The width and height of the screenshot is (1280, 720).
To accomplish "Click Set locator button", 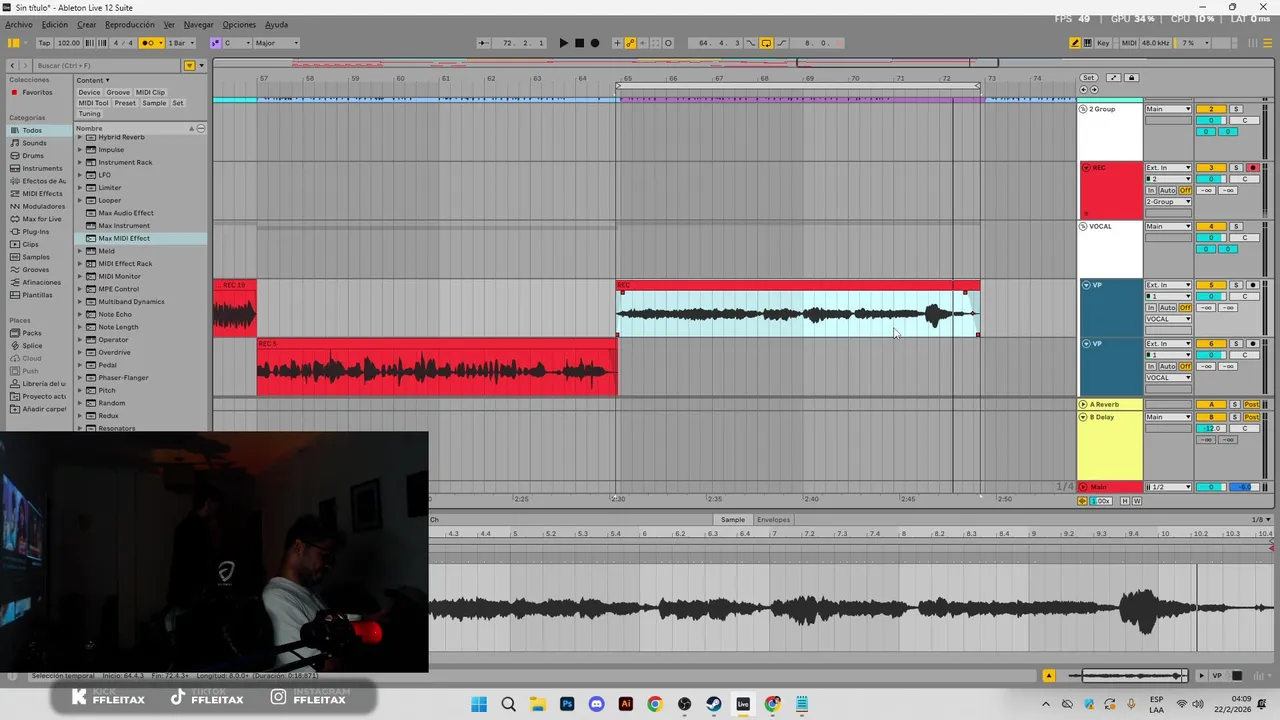I will [x=1088, y=77].
